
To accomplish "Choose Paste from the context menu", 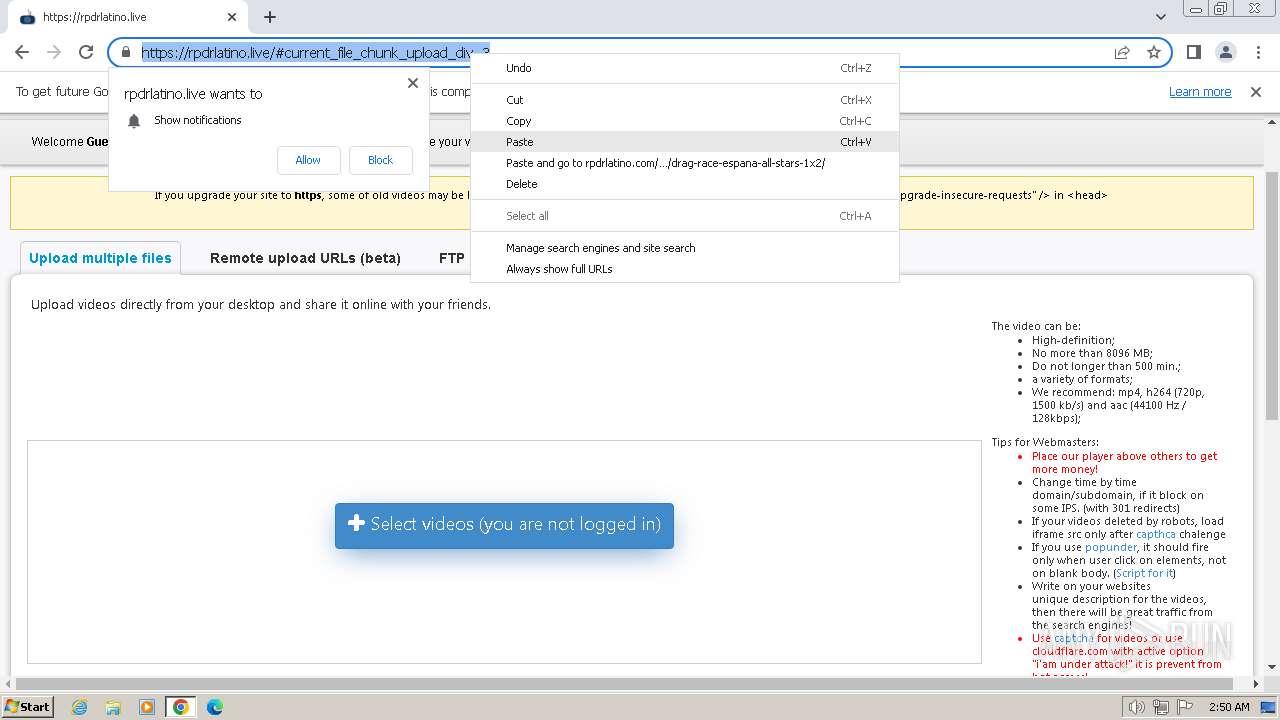I will pyautogui.click(x=685, y=142).
